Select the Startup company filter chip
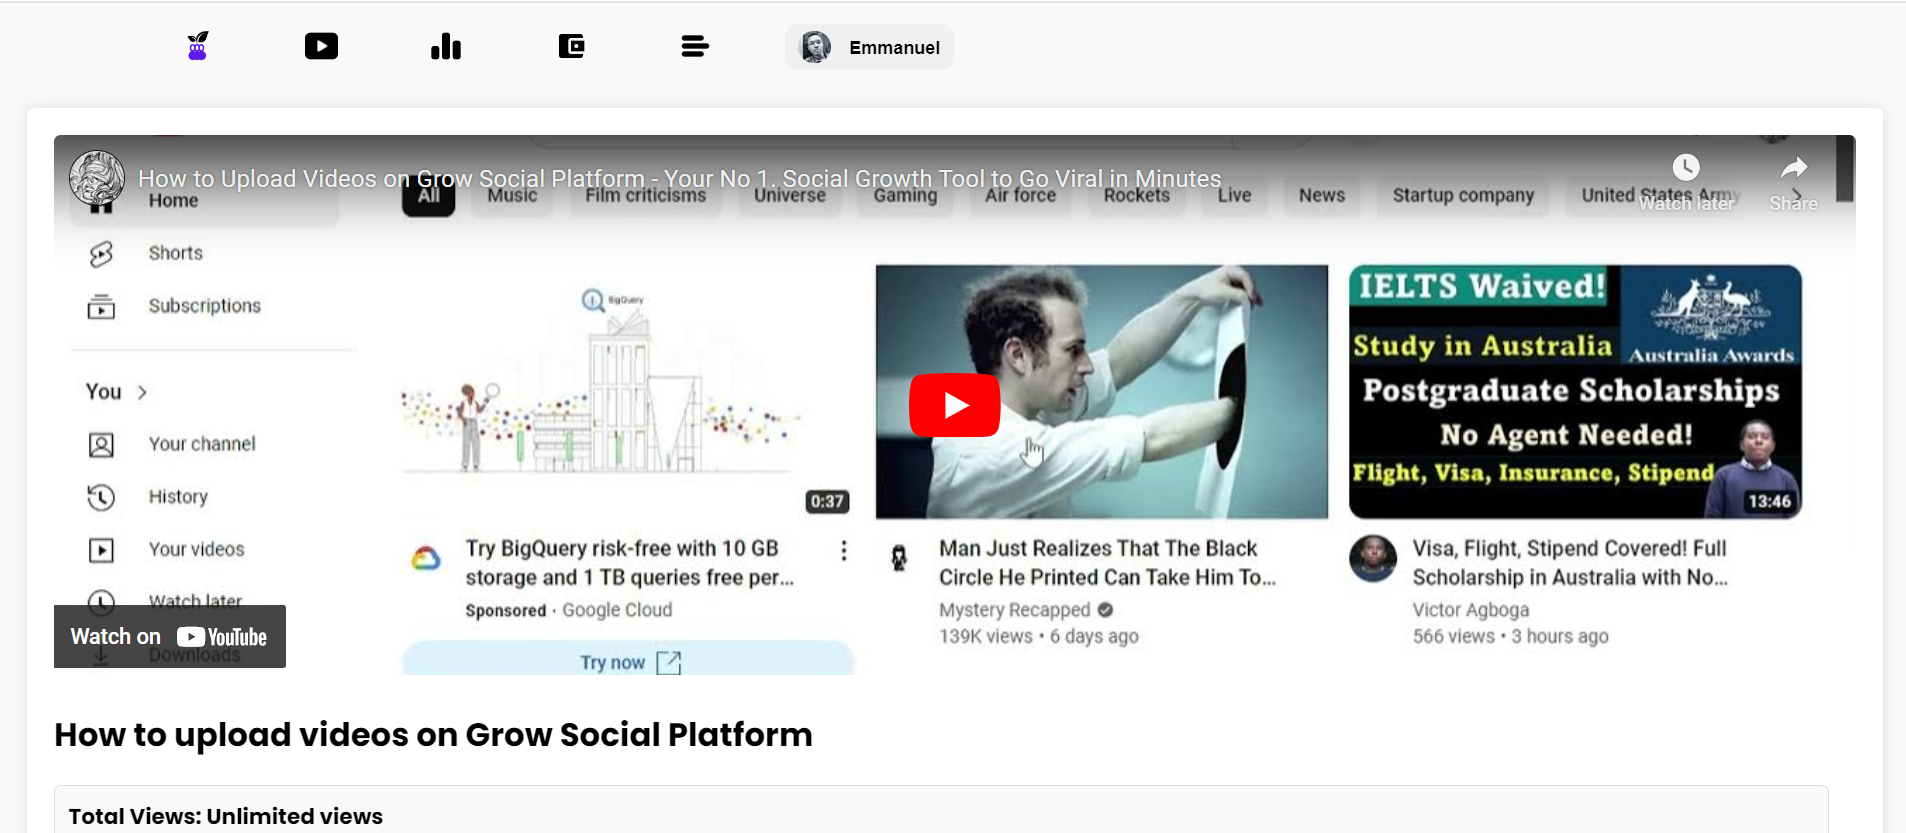 1463,196
